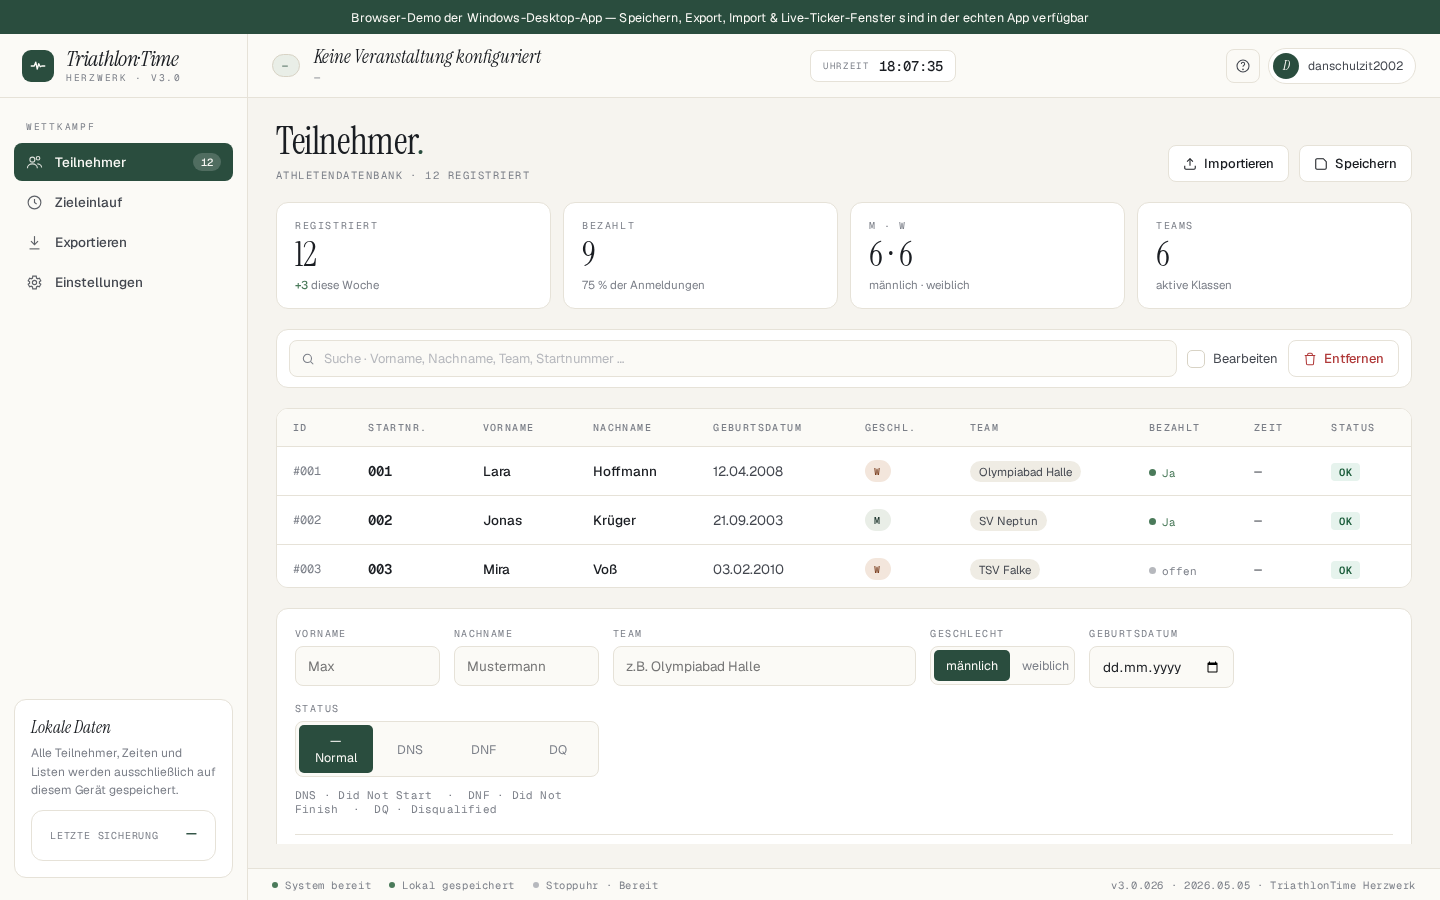Select the Normal status option
The height and width of the screenshot is (900, 1440).
tap(336, 749)
